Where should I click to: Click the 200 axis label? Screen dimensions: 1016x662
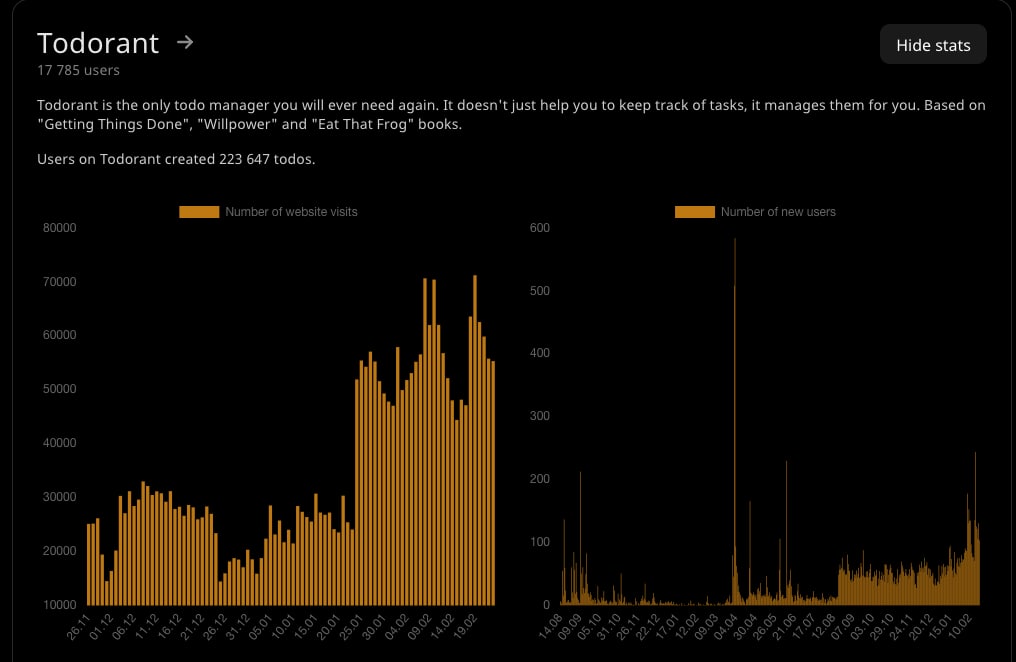(540, 479)
